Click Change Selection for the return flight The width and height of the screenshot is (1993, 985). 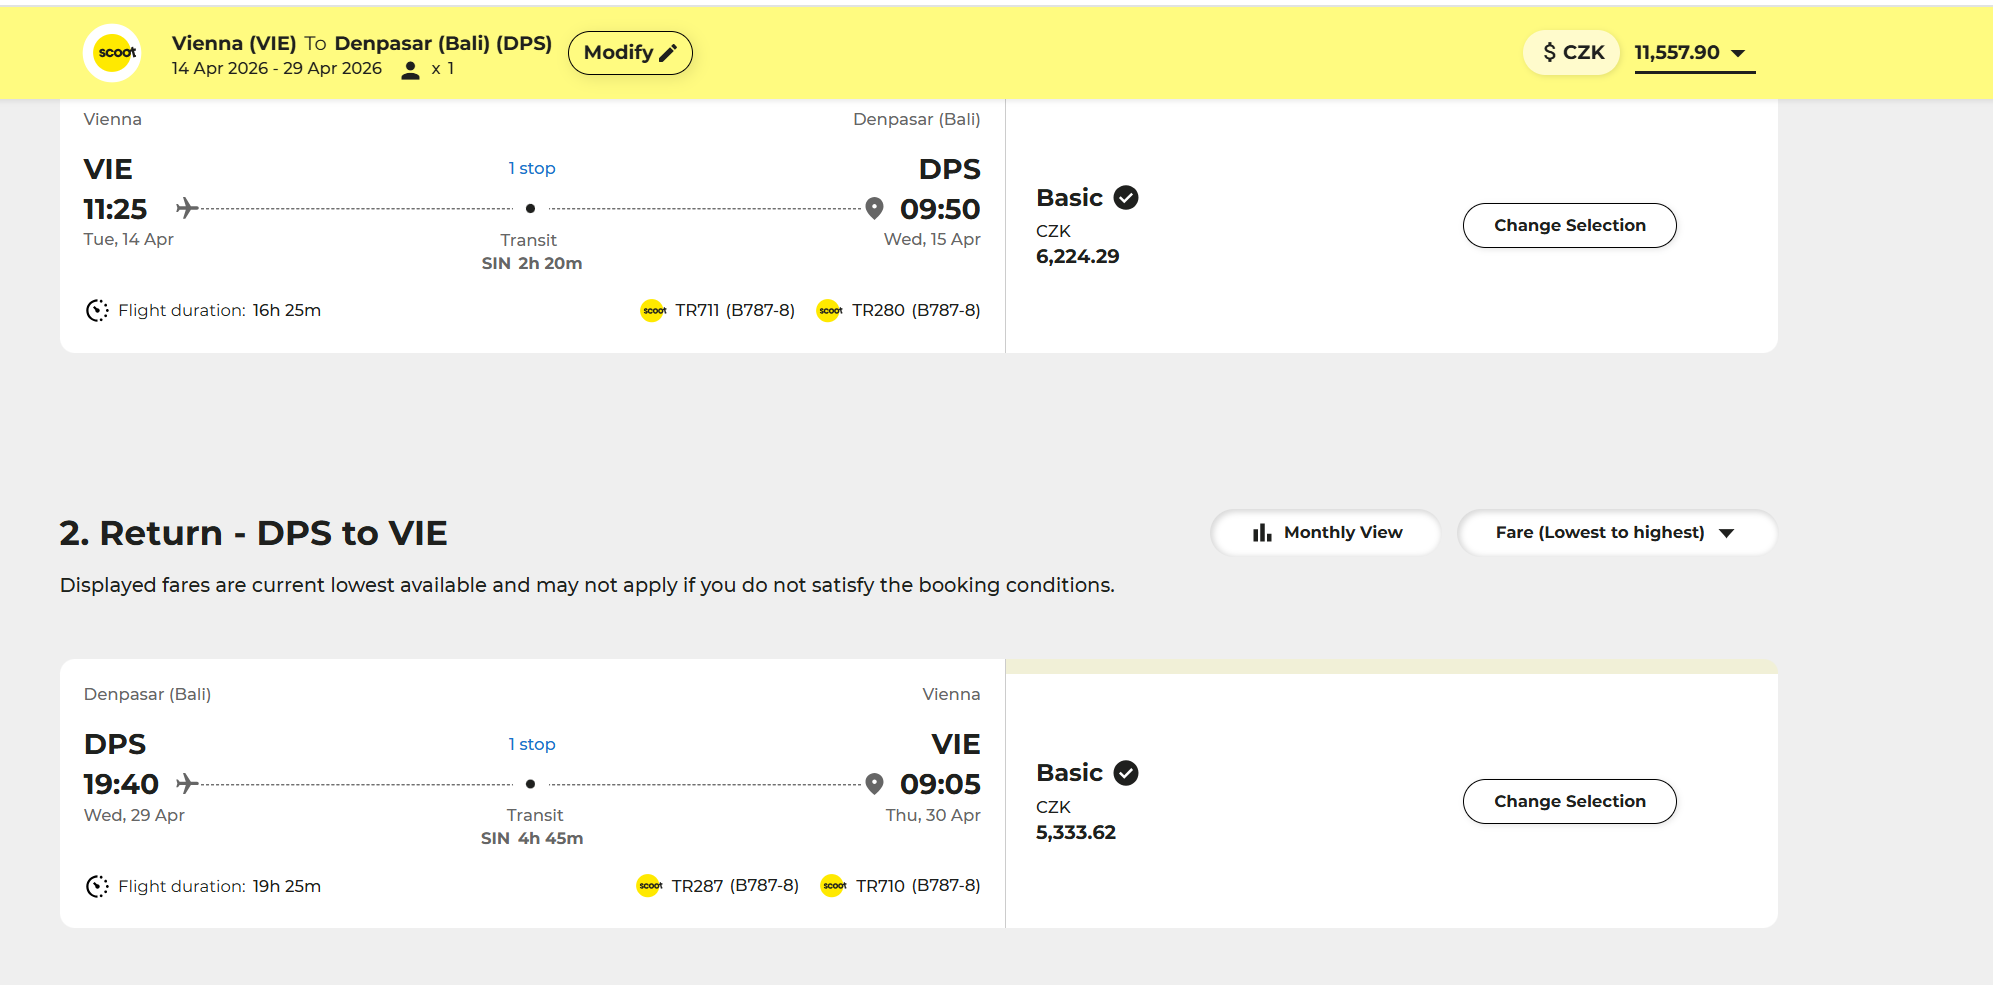[x=1569, y=802]
